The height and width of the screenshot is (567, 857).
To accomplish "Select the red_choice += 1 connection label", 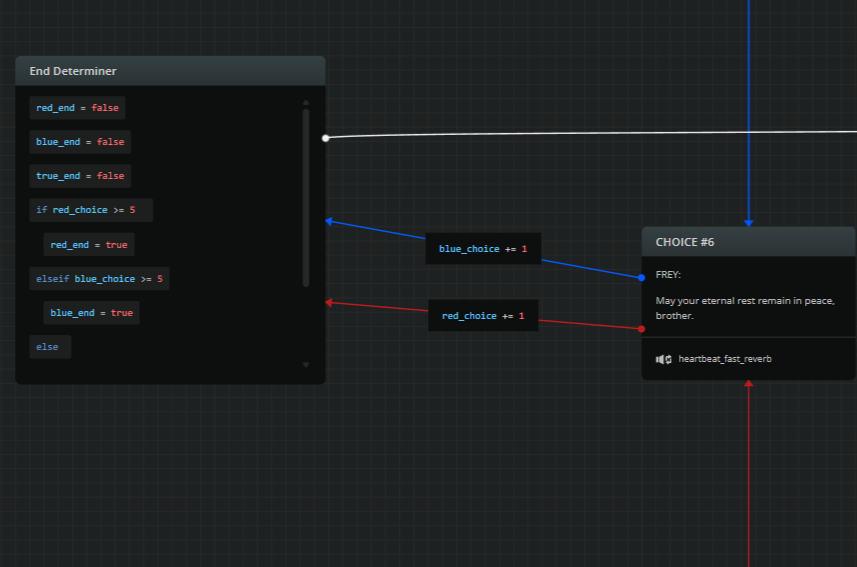I will [483, 316].
